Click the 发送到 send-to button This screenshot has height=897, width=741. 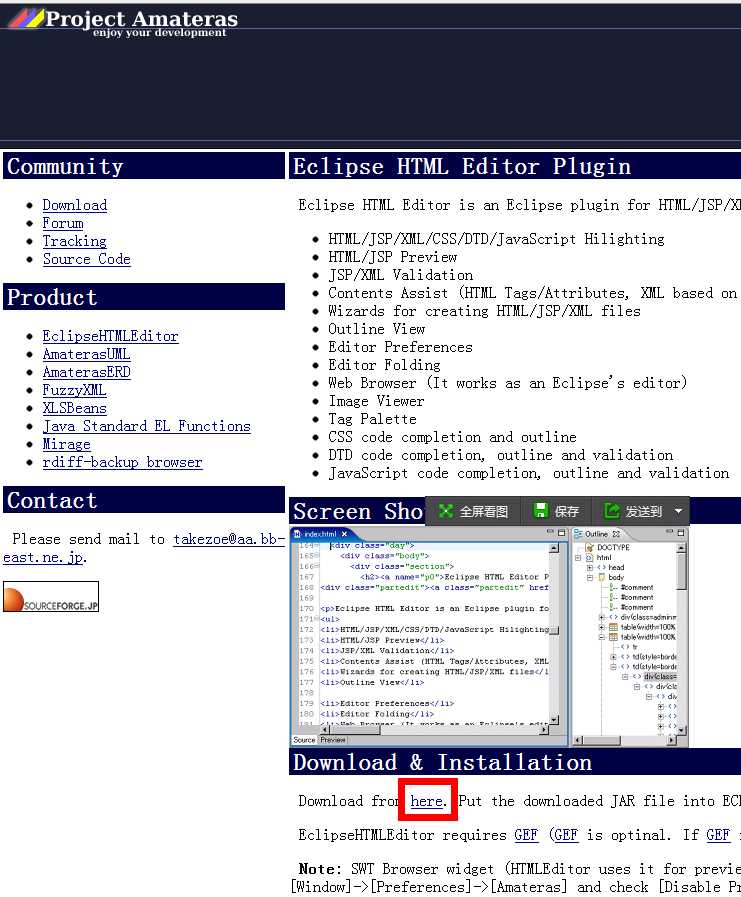pyautogui.click(x=633, y=511)
